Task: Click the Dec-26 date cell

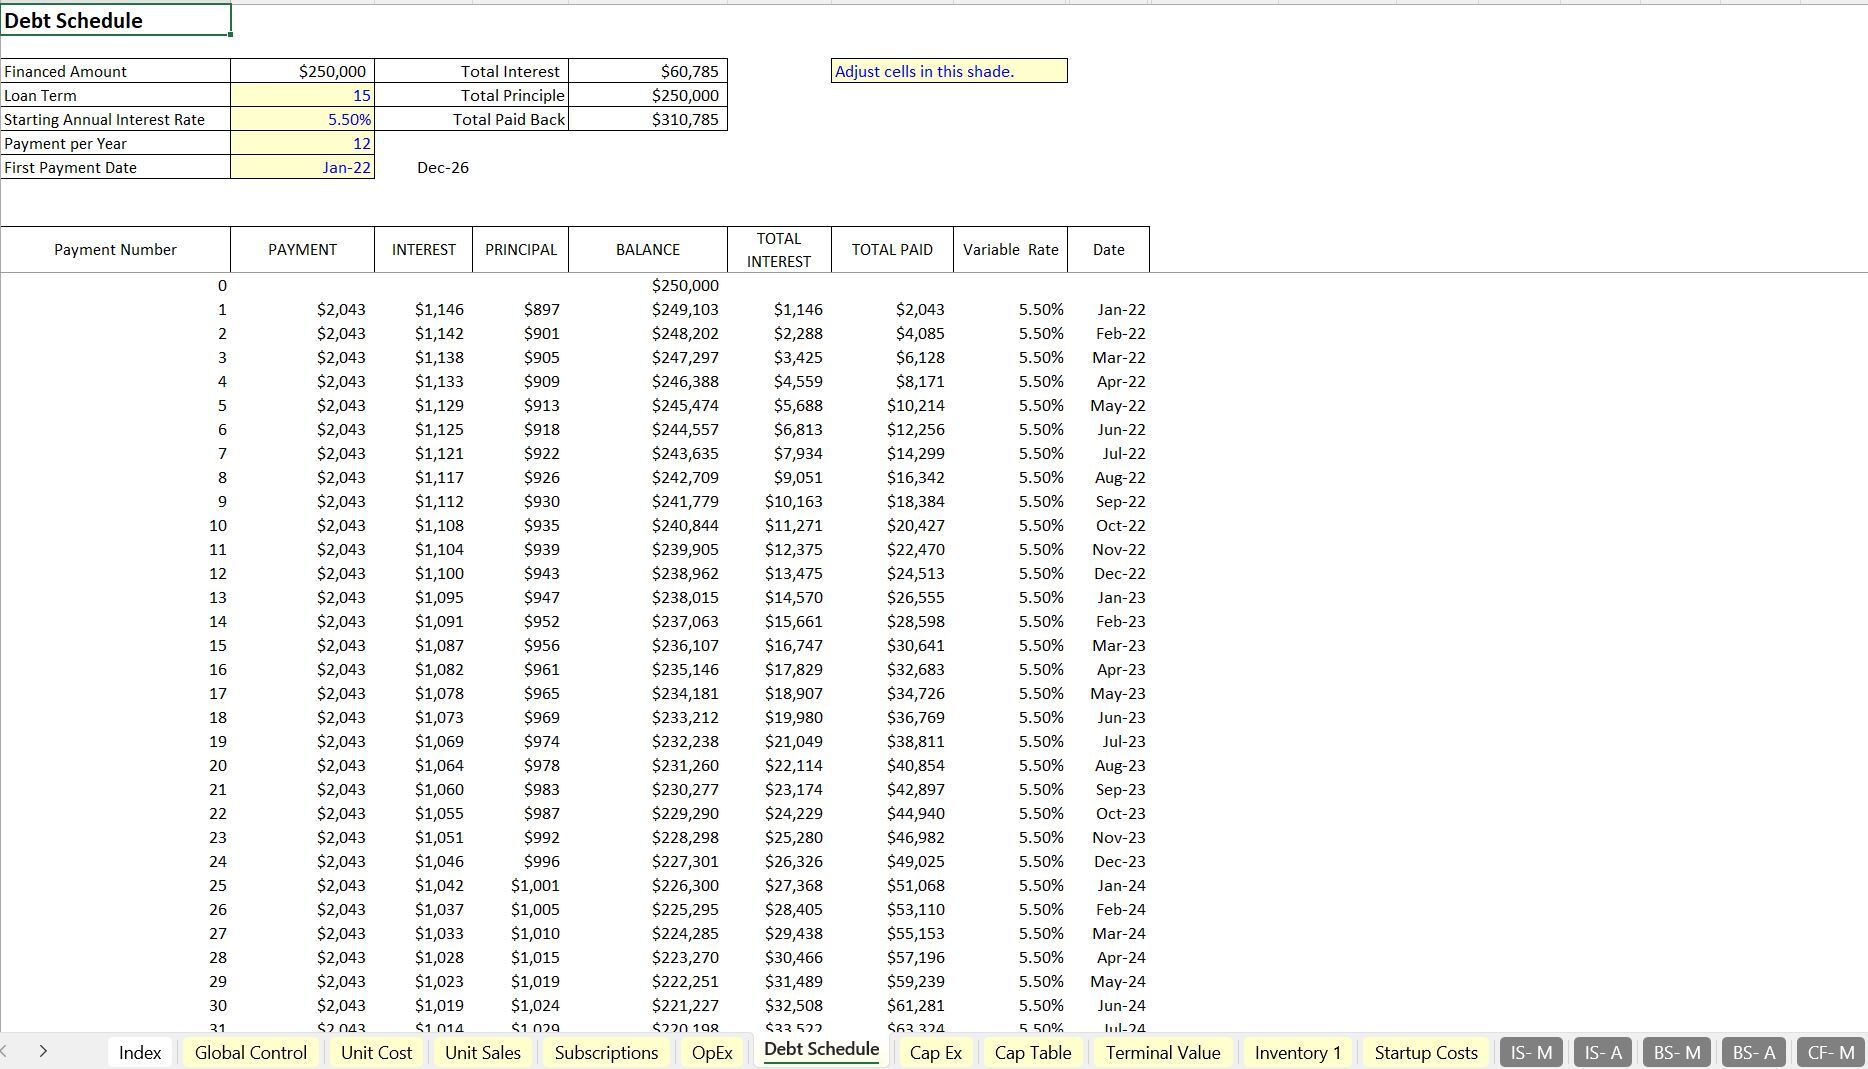Action: pos(423,167)
